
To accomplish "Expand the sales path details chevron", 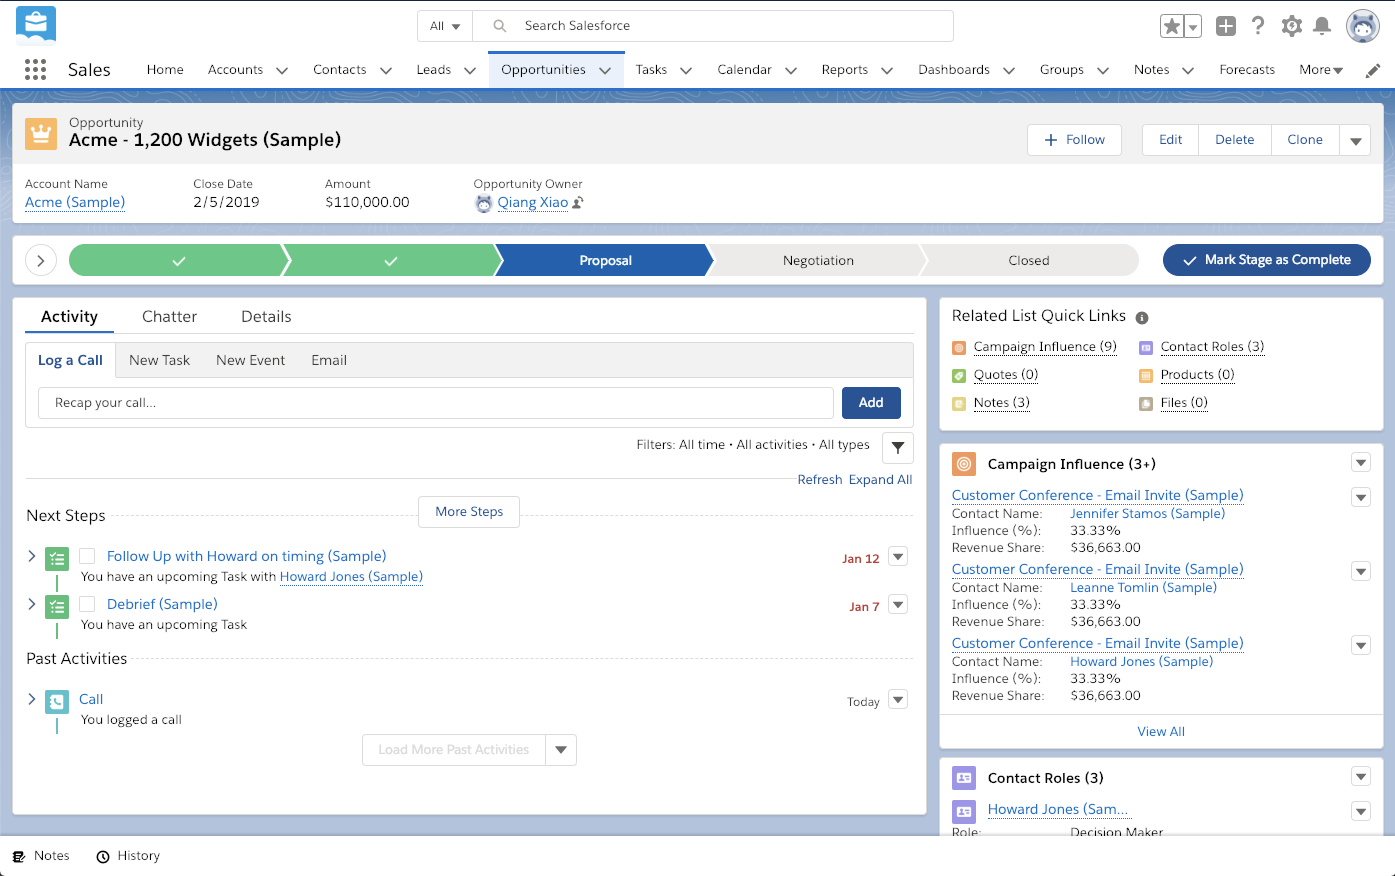I will (40, 260).
